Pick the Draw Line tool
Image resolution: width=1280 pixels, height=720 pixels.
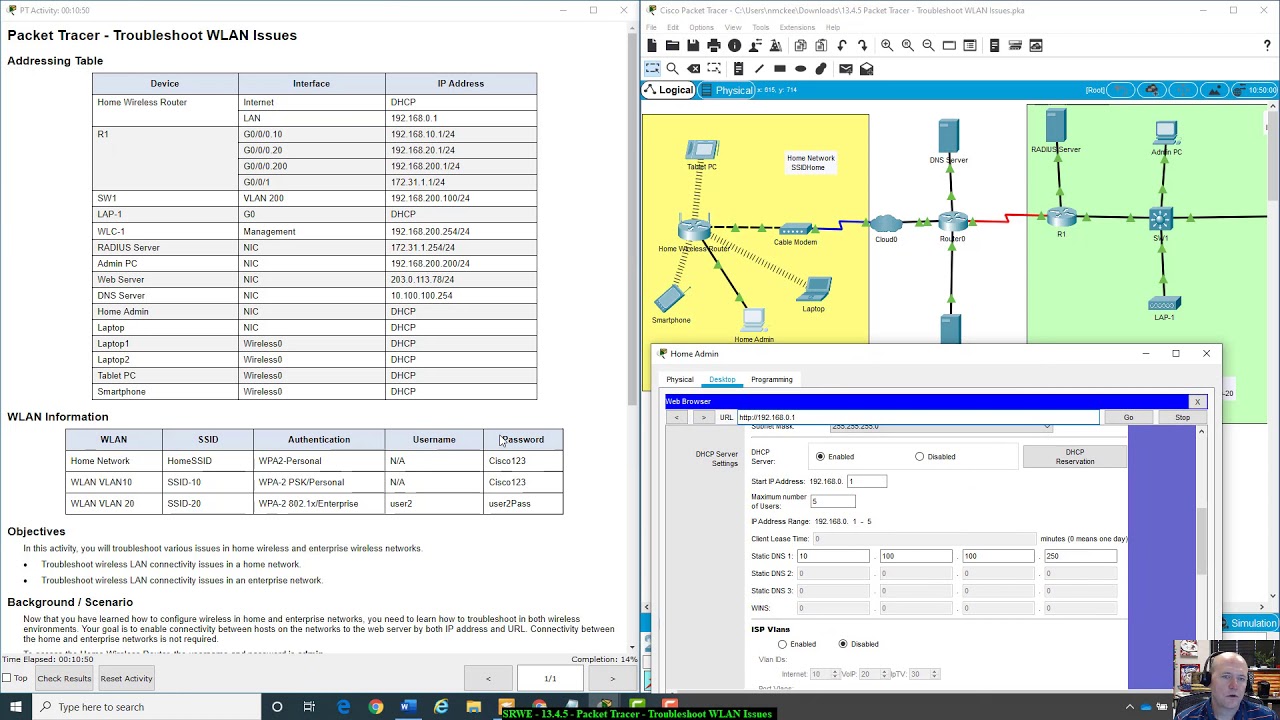tap(759, 68)
